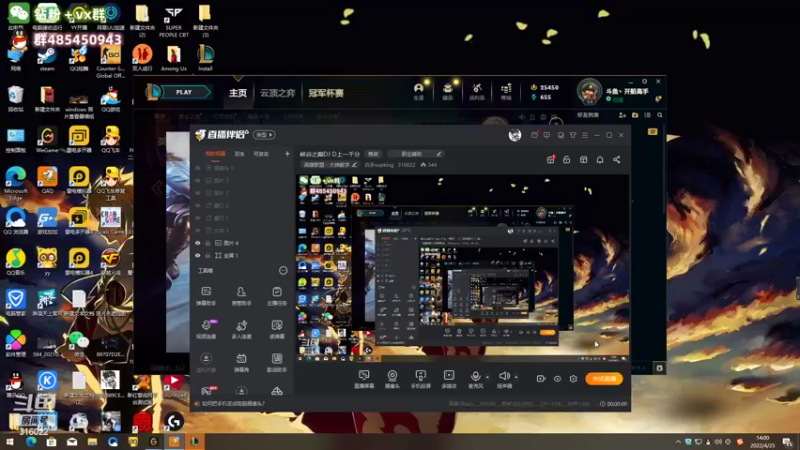Switch to the 我的场景 scene tab
This screenshot has height=450, width=800.
coord(215,154)
